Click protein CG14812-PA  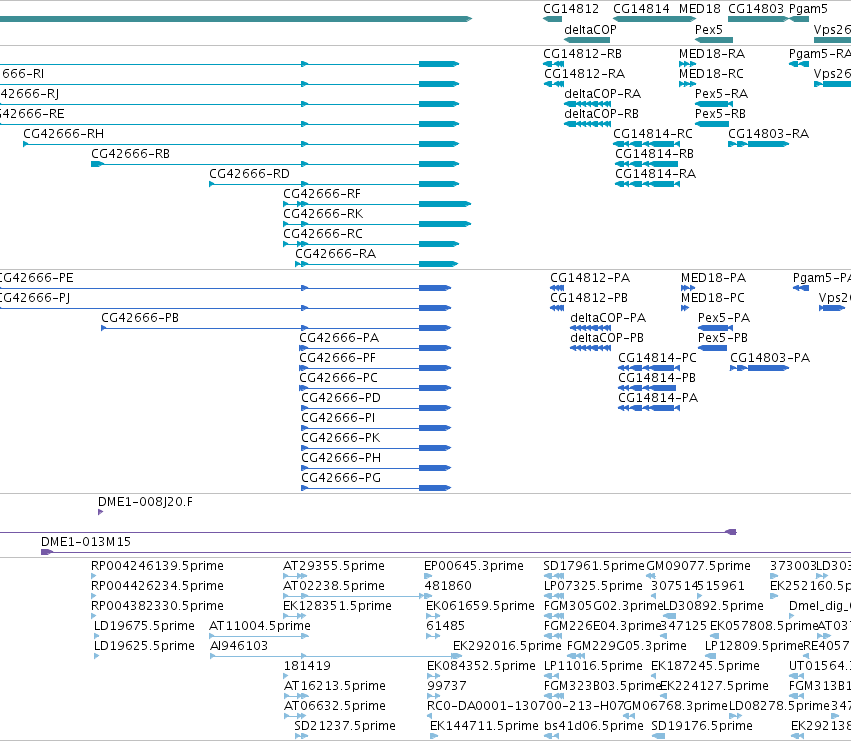coord(590,278)
